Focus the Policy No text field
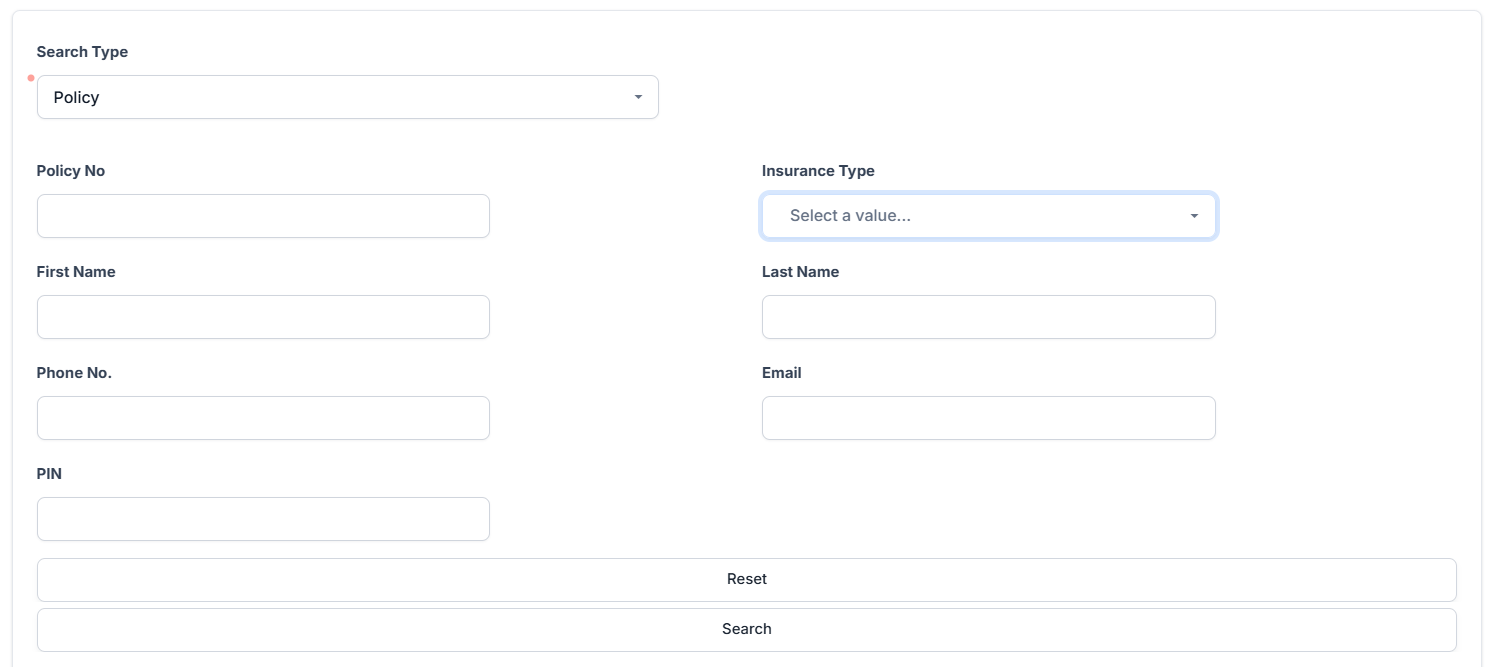 click(x=263, y=216)
